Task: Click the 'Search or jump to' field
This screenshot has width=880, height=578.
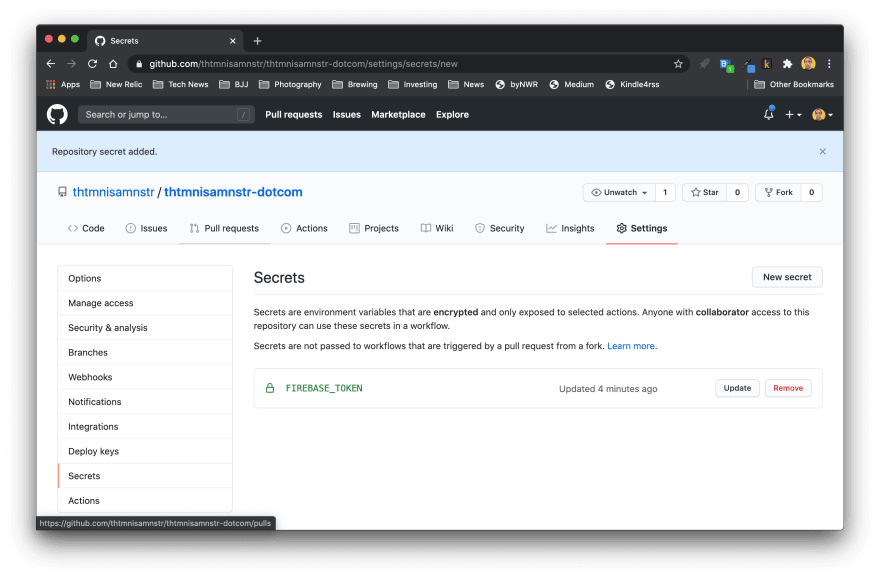Action: (x=165, y=115)
